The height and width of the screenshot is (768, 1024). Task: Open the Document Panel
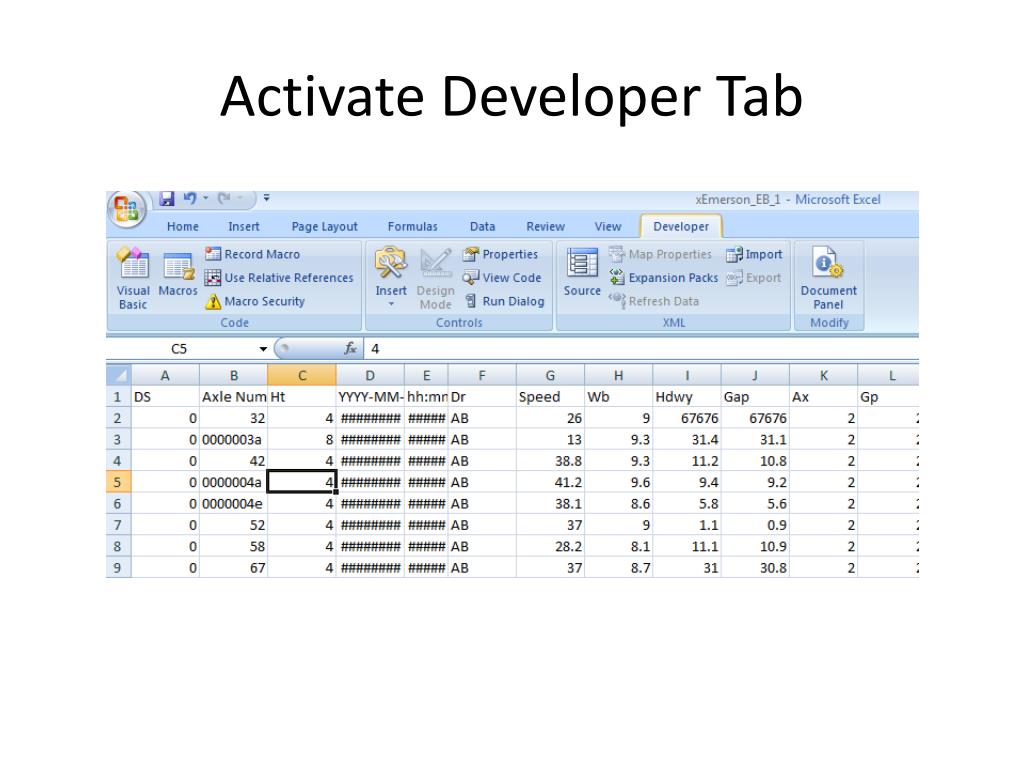click(x=828, y=279)
